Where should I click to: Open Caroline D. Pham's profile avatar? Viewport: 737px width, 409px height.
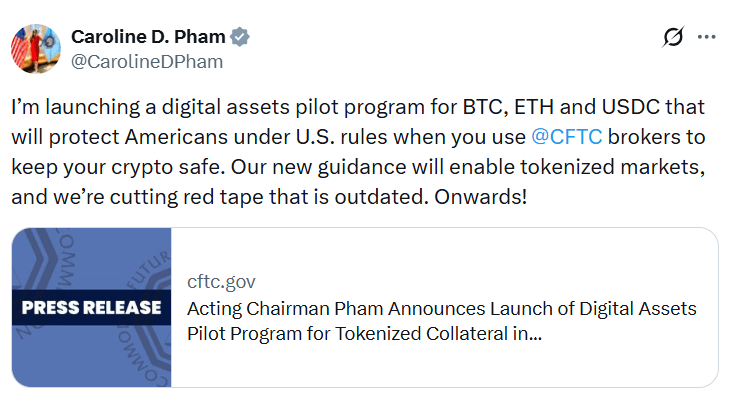32,46
